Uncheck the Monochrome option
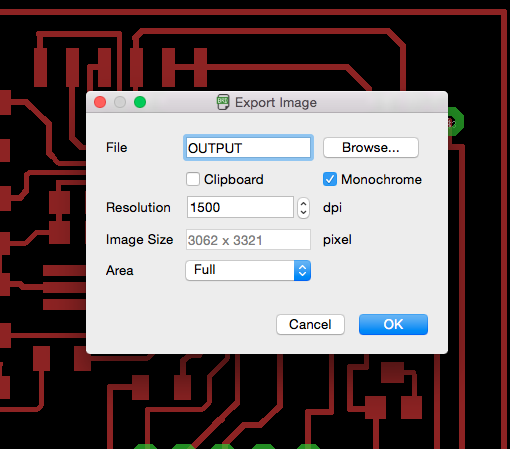This screenshot has height=449, width=510. click(330, 179)
